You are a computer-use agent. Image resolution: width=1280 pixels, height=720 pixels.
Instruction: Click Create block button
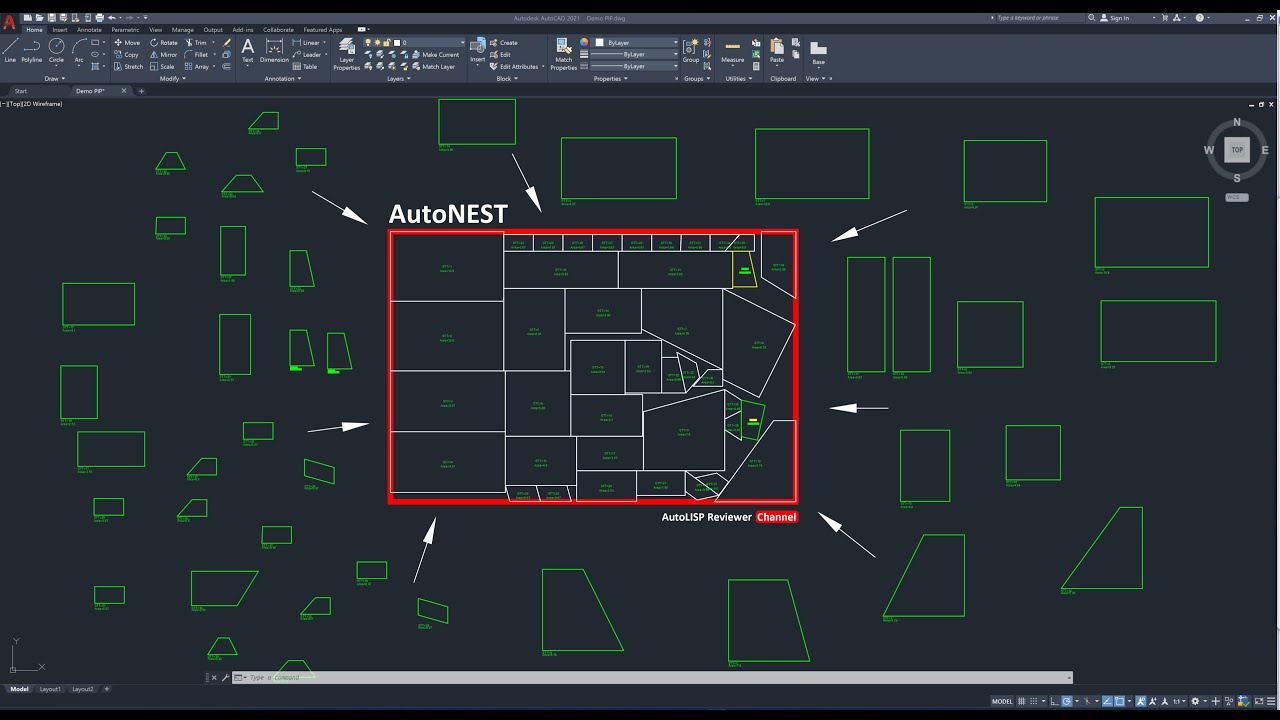(504, 43)
